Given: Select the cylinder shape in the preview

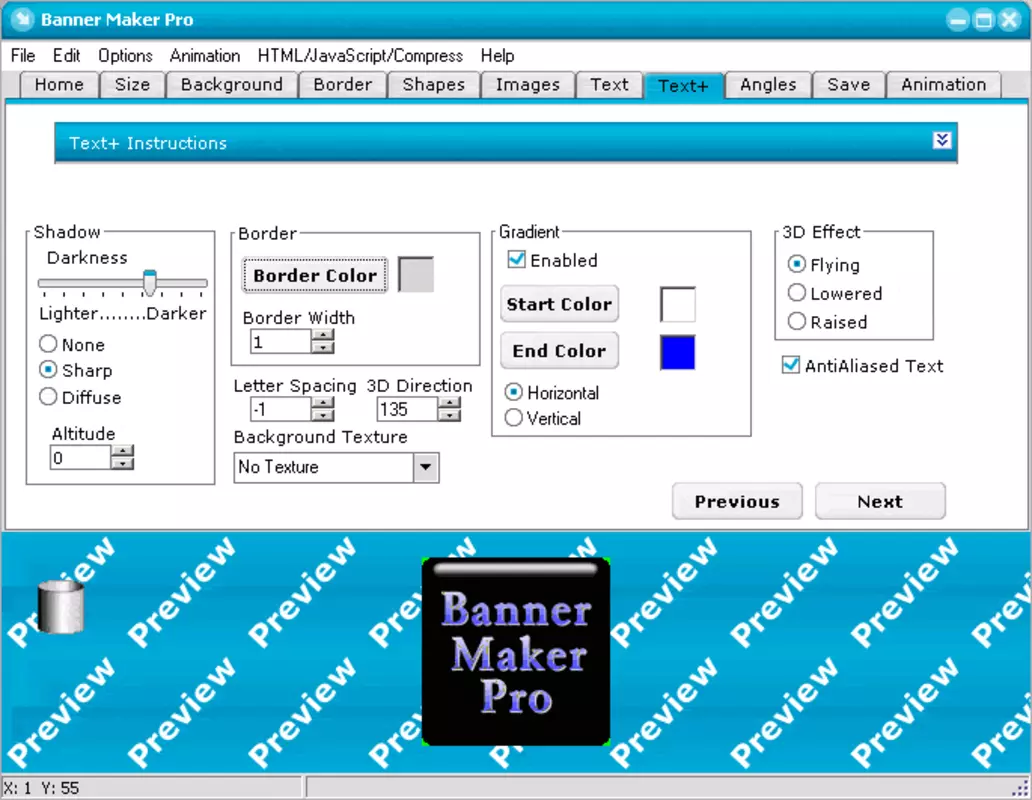Looking at the screenshot, I should click(x=61, y=606).
